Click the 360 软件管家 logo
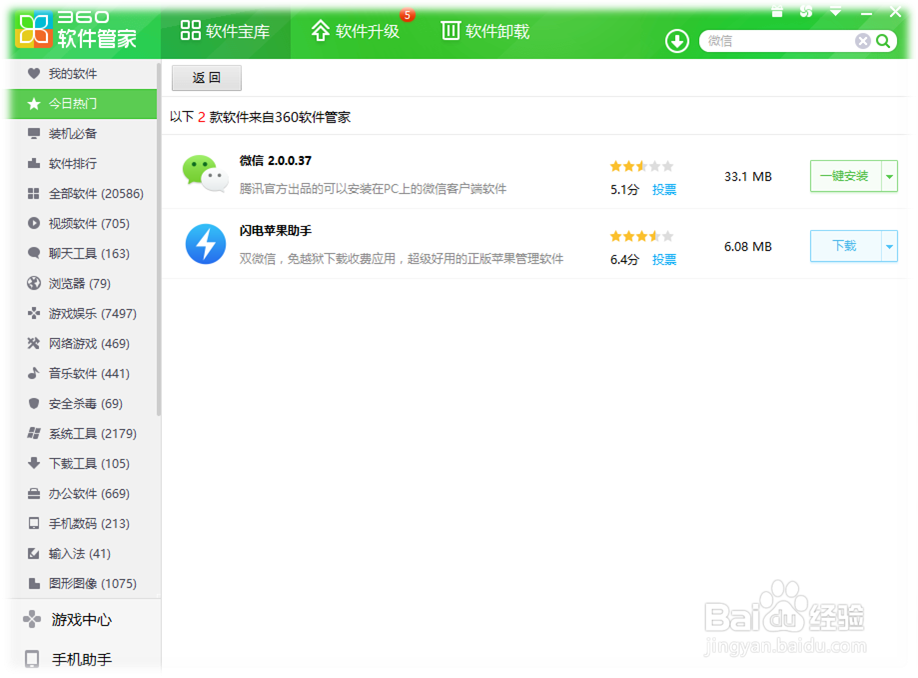 (x=76, y=29)
